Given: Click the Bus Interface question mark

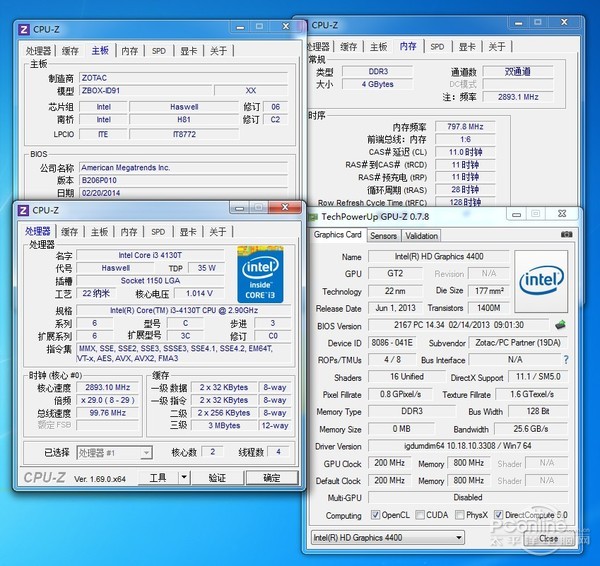Looking at the screenshot, I should click(566, 359).
